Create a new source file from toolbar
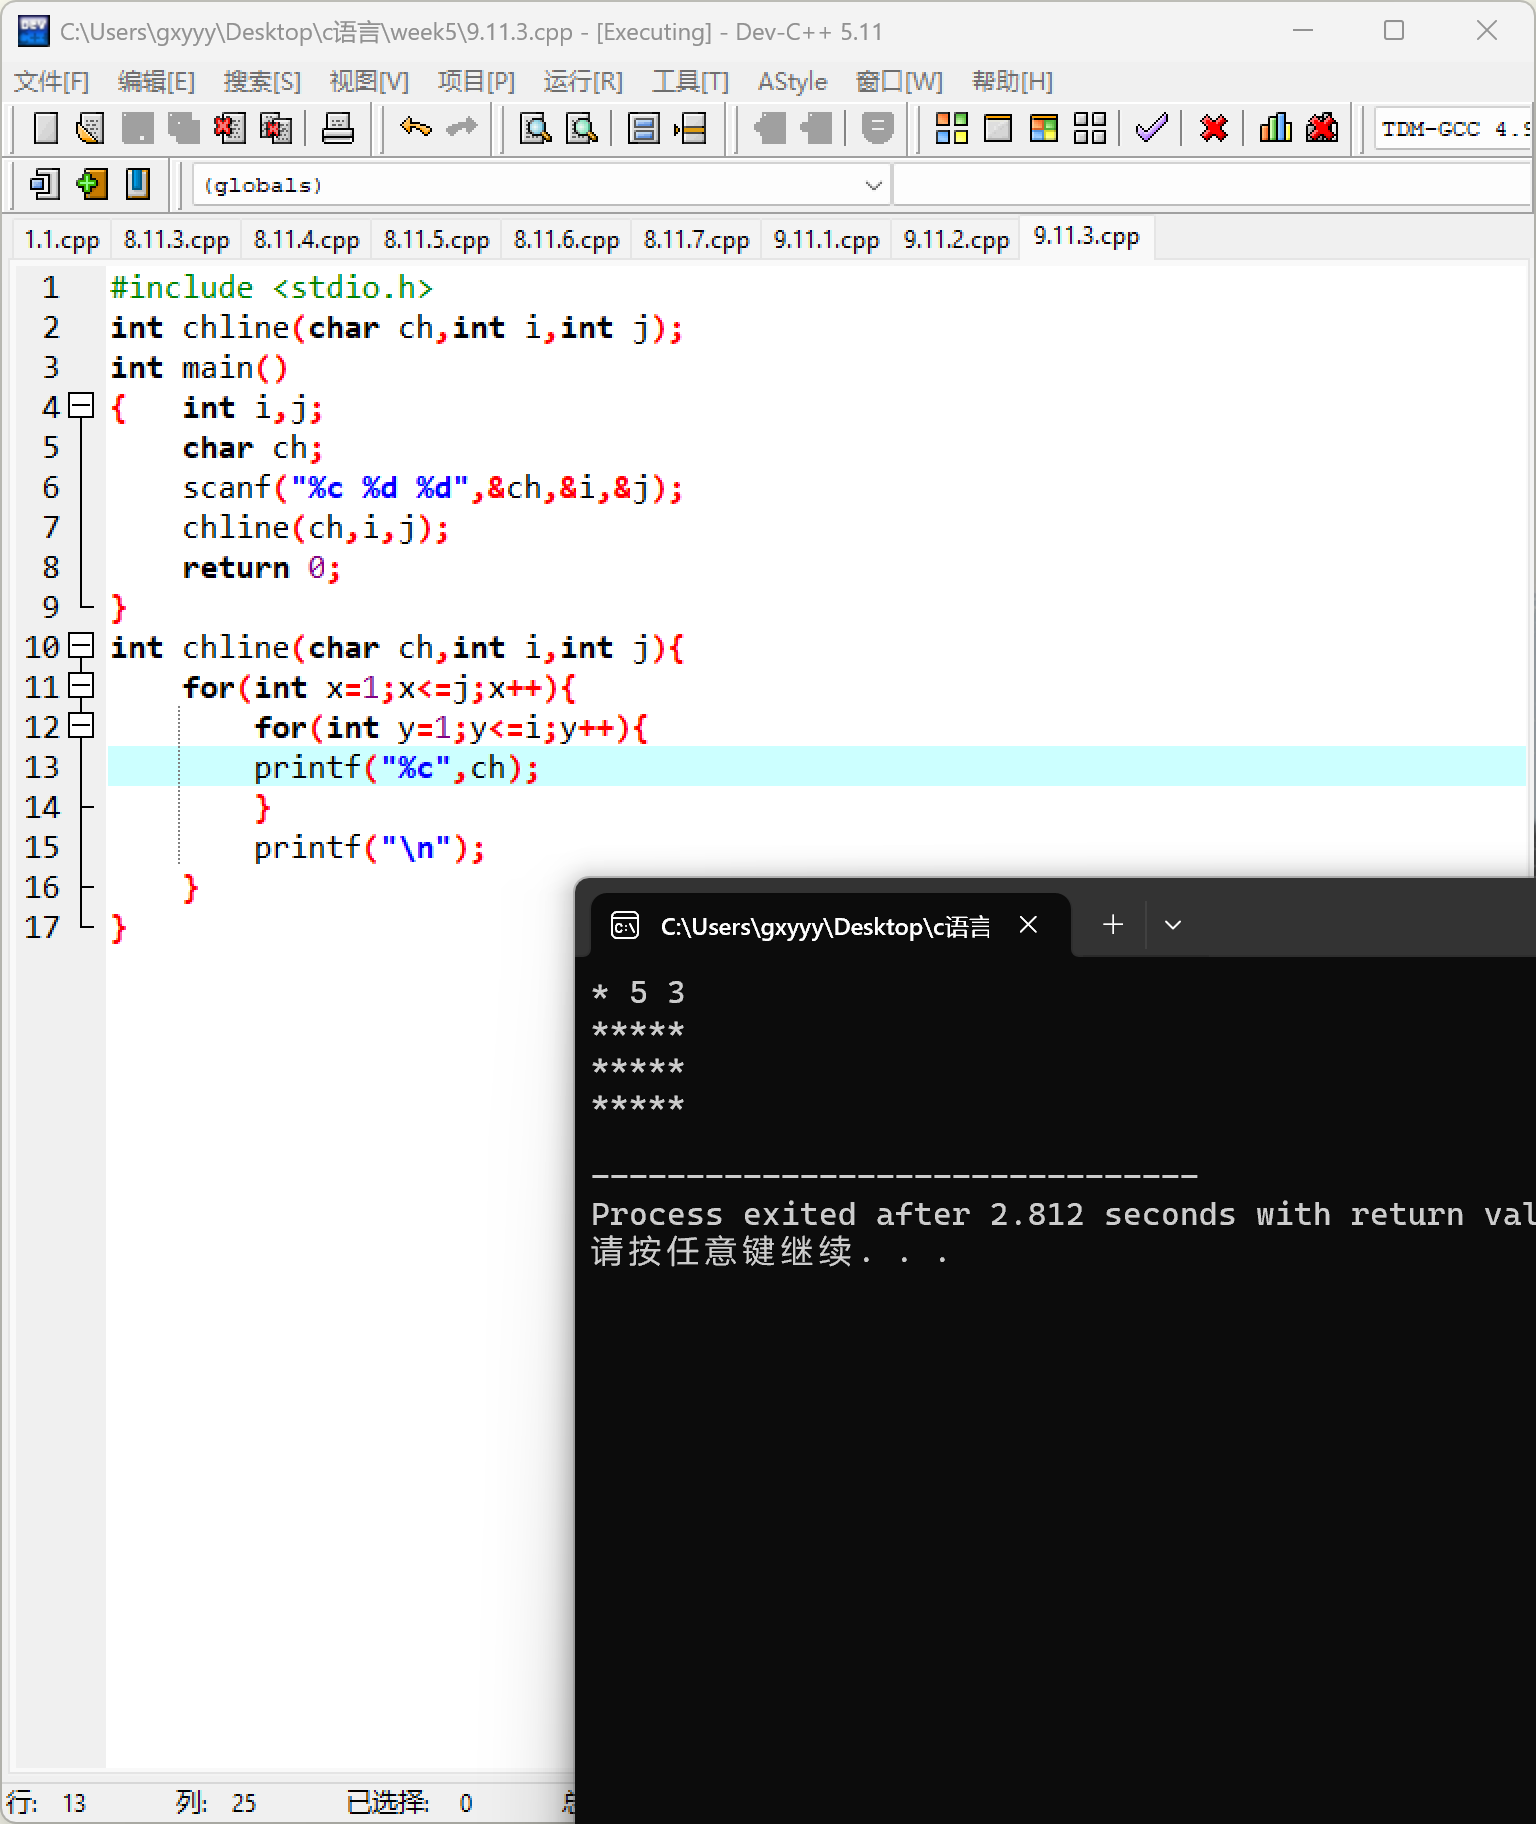Viewport: 1536px width, 1824px height. 46,128
